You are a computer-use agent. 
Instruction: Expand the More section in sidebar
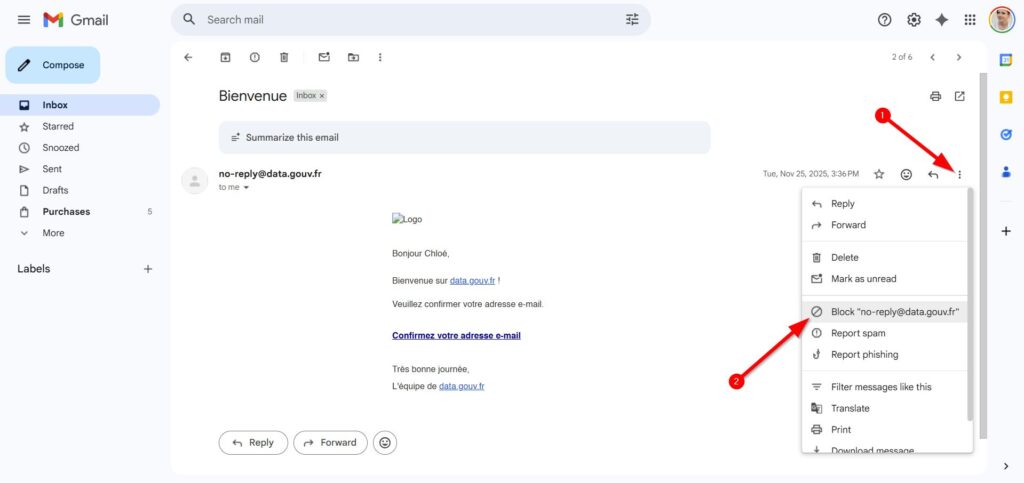pos(53,233)
